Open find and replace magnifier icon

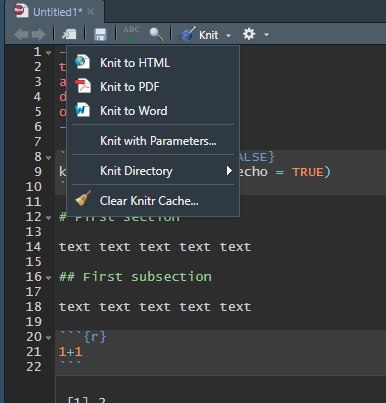[156, 34]
